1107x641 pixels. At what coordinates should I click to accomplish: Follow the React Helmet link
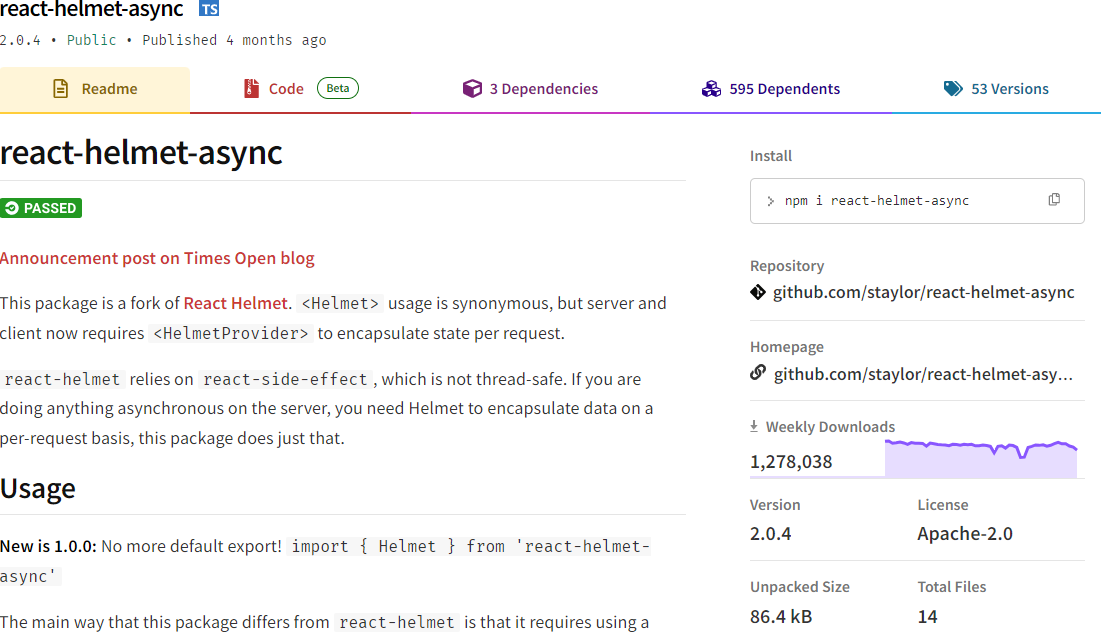click(x=235, y=302)
